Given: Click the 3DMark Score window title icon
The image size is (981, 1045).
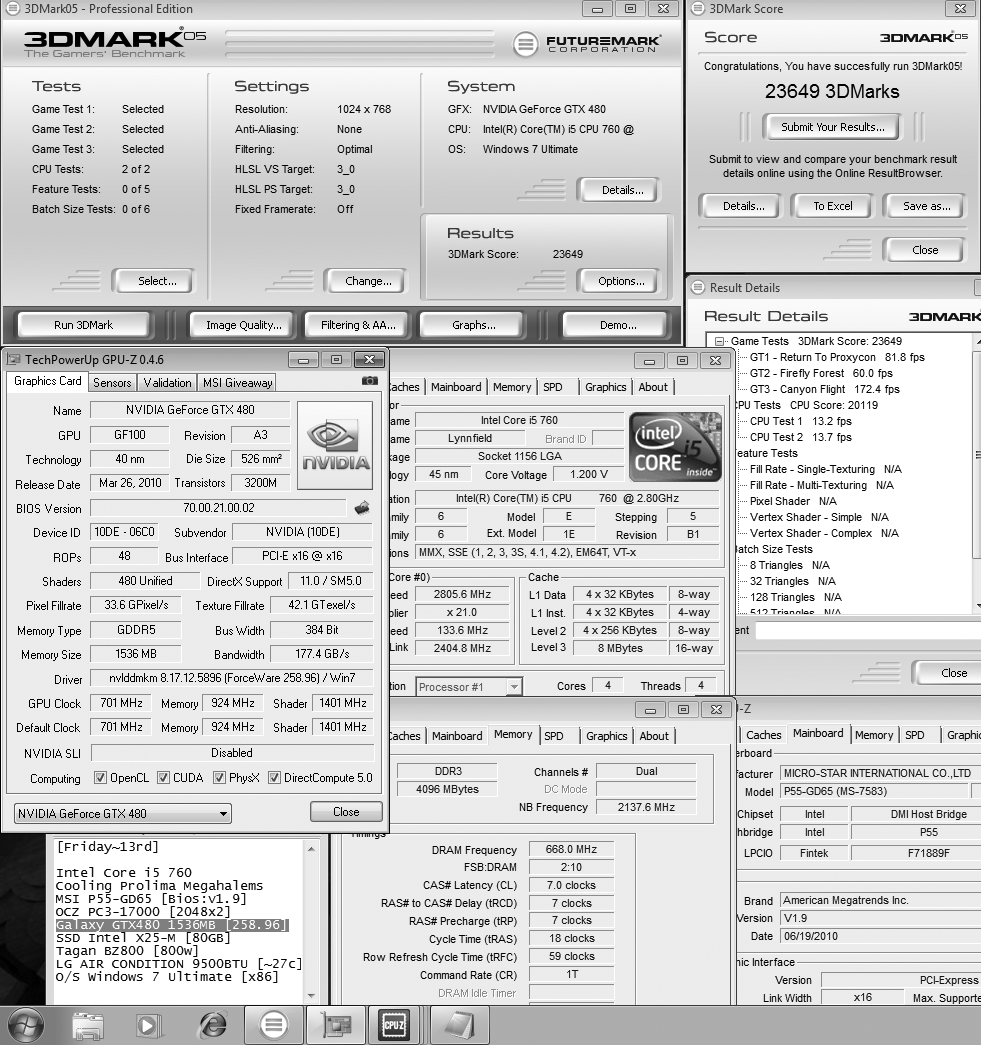Looking at the screenshot, I should click(698, 9).
